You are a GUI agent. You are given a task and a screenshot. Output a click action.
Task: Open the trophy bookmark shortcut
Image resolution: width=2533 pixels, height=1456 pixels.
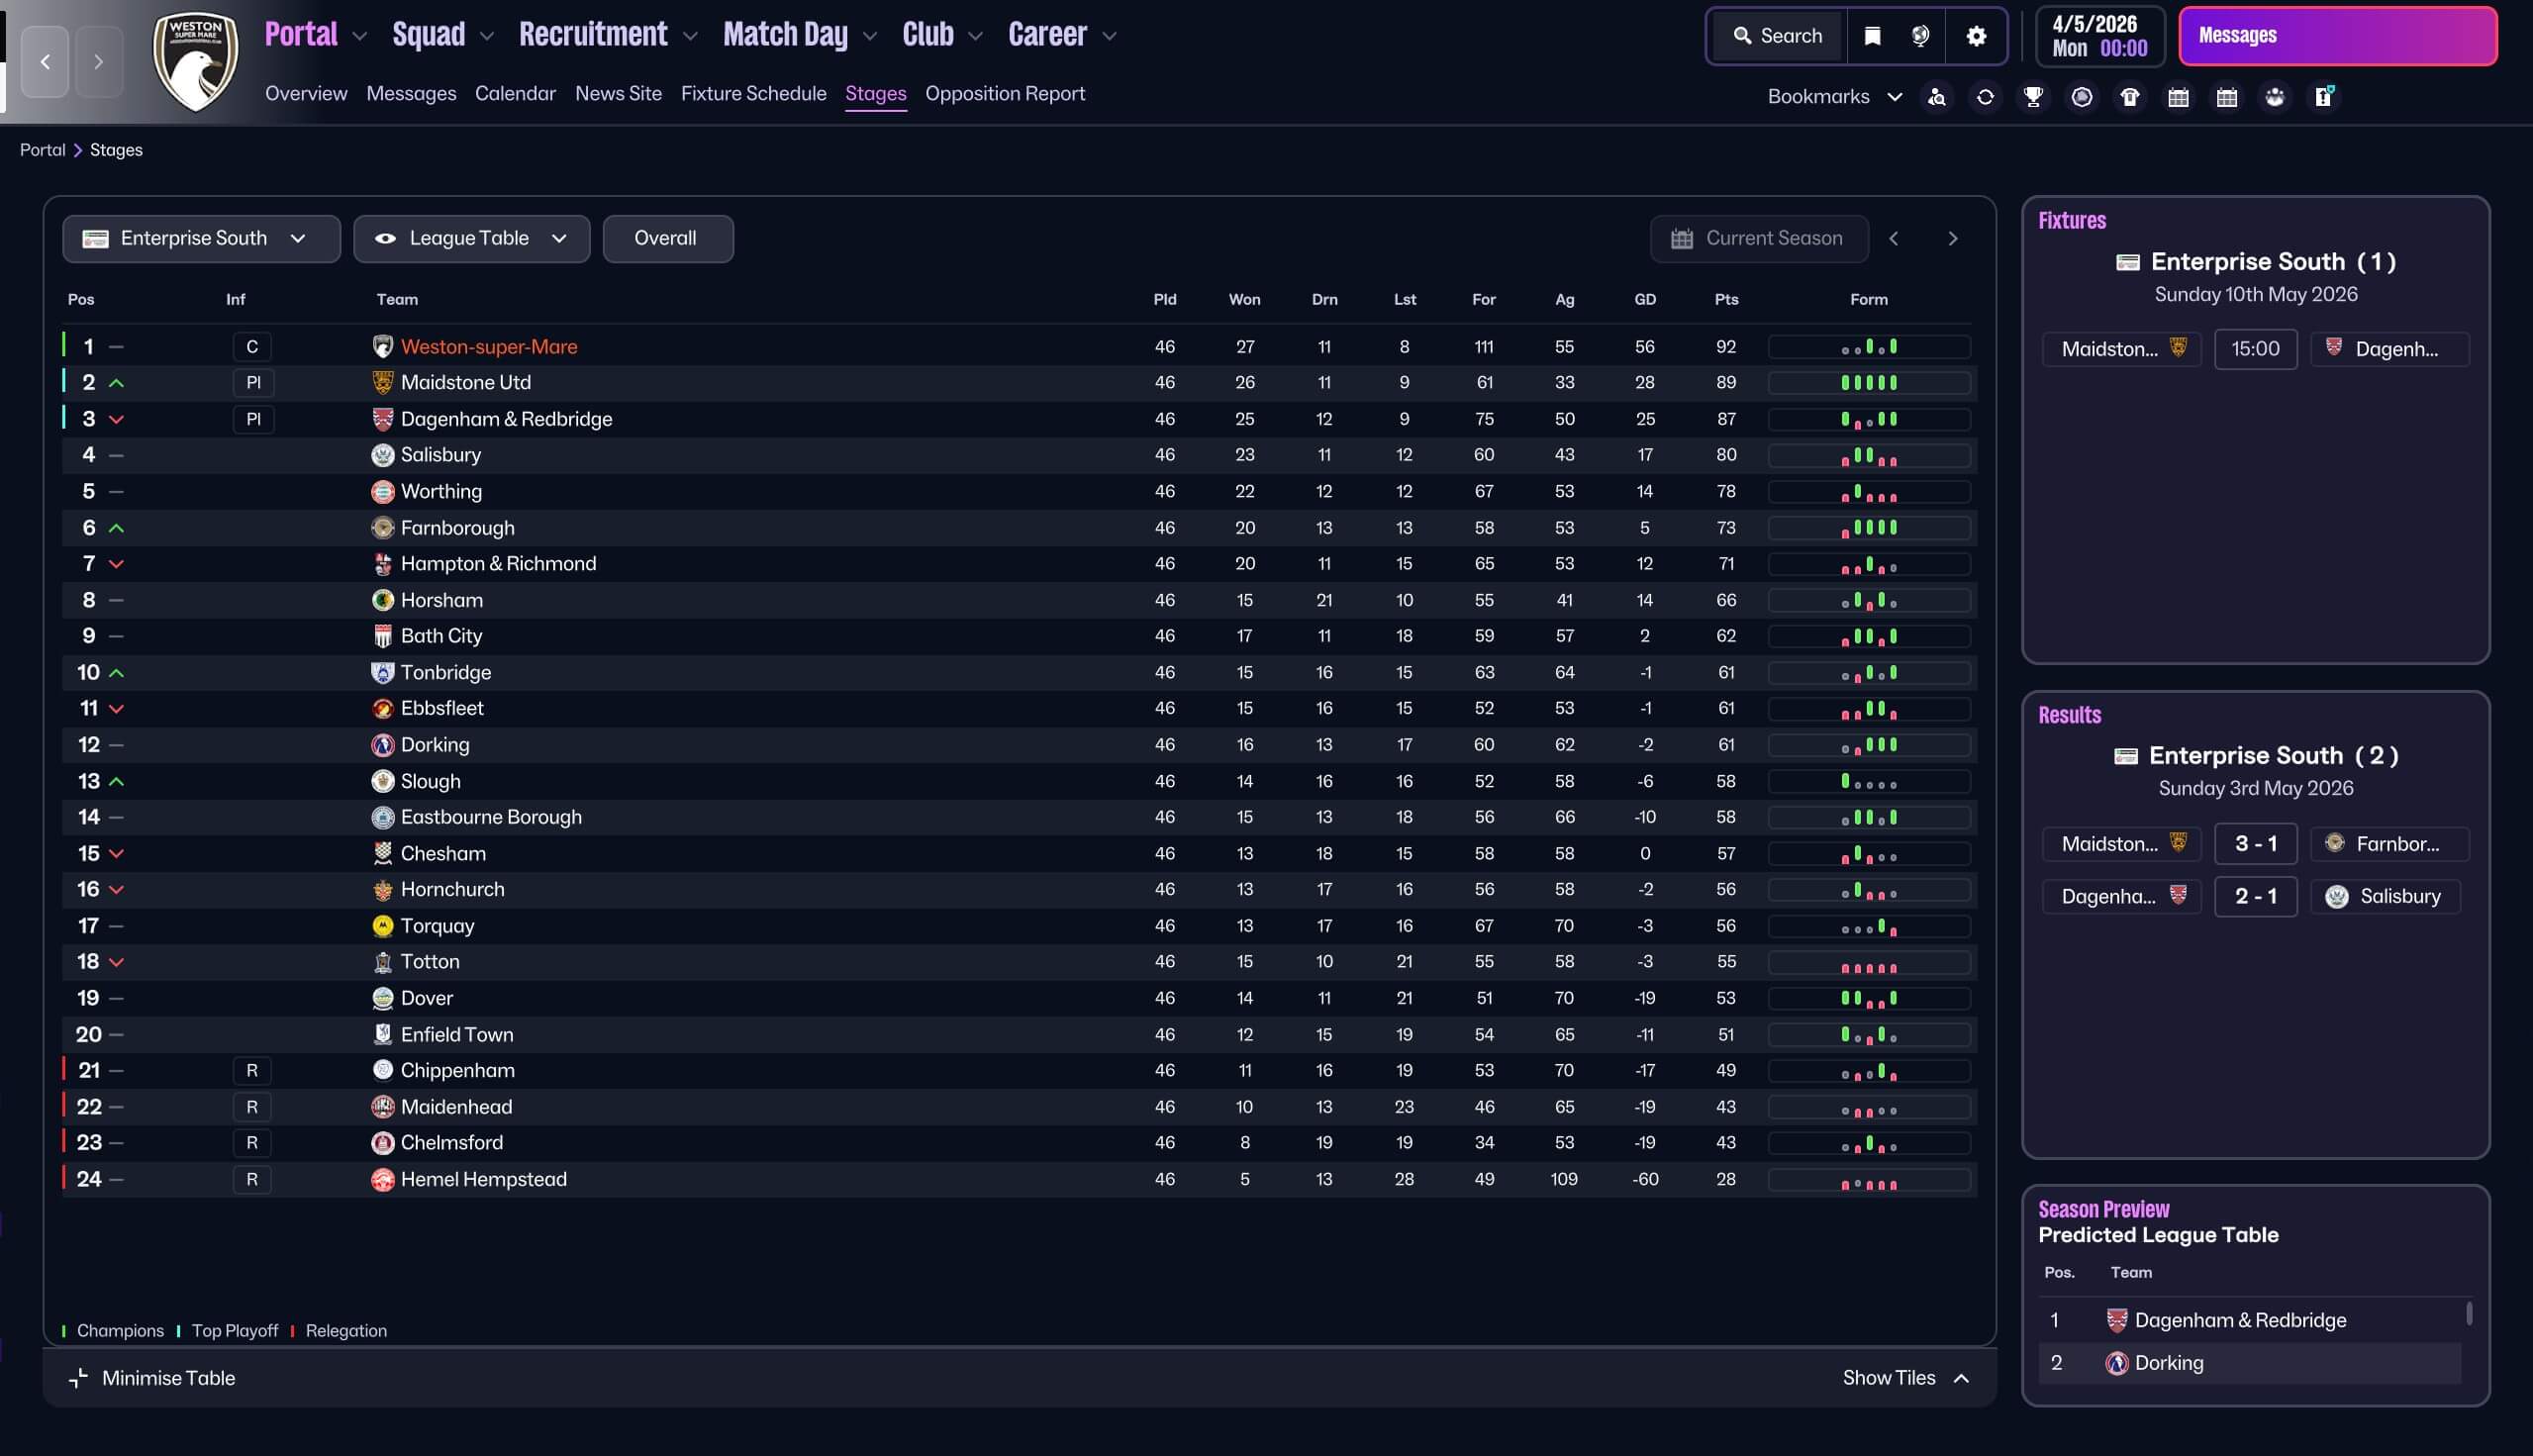click(x=2033, y=97)
